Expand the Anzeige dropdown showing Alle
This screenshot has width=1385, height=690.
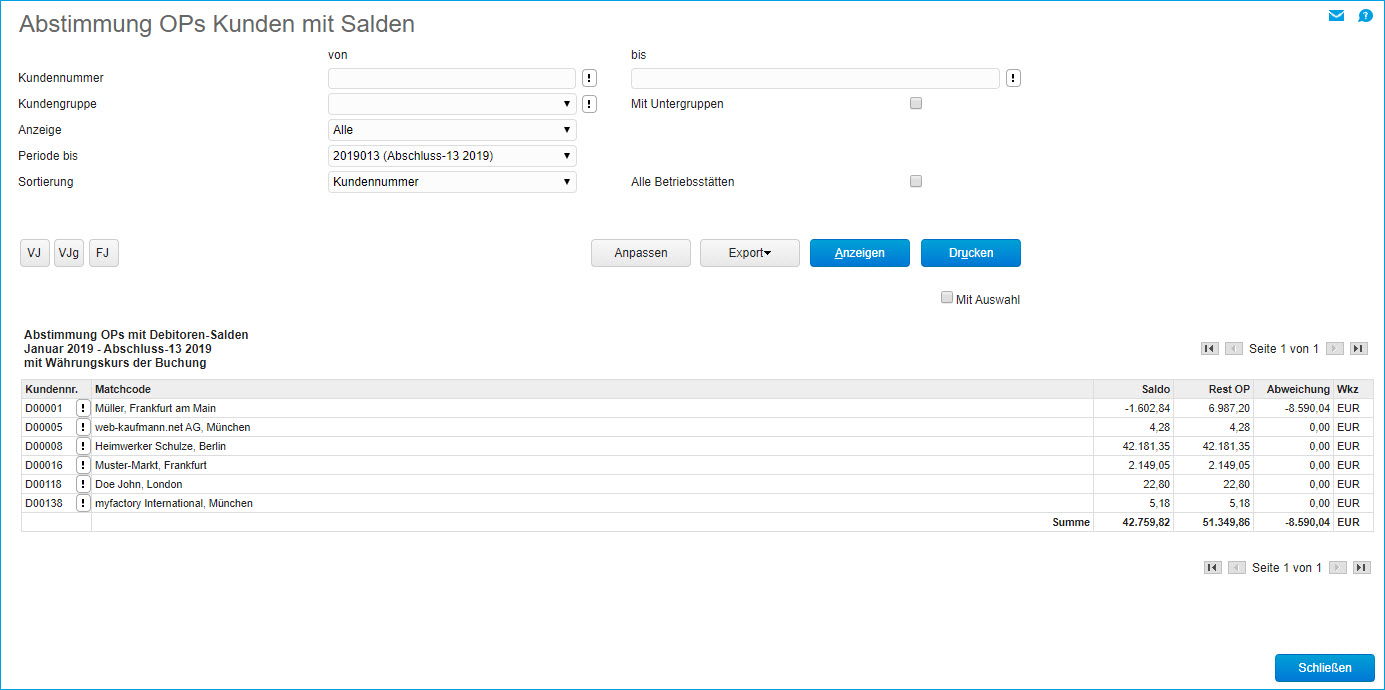point(452,130)
